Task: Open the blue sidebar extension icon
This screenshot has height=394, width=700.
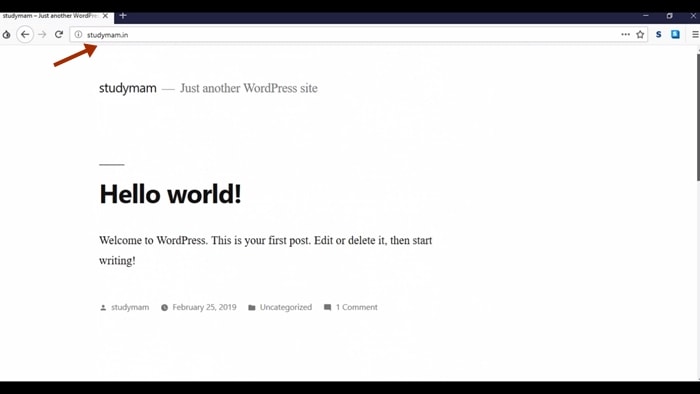Action: tap(675, 34)
